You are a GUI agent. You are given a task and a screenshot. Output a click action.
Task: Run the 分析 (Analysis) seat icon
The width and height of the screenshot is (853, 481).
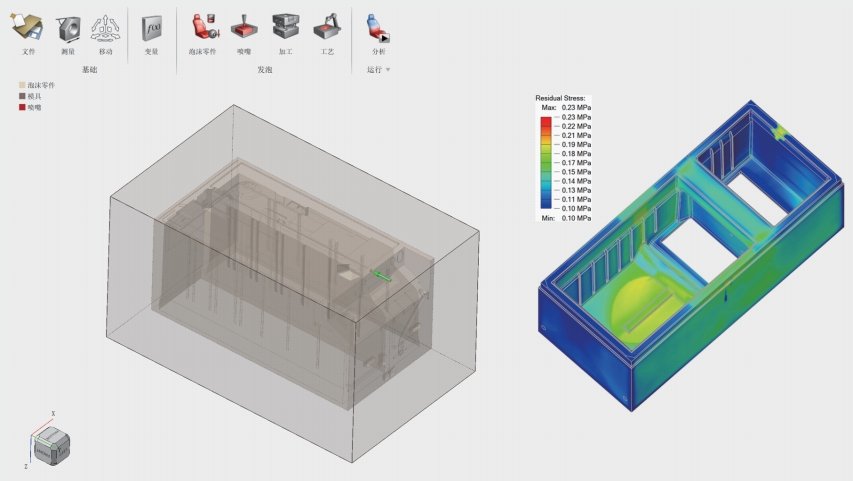(x=378, y=29)
